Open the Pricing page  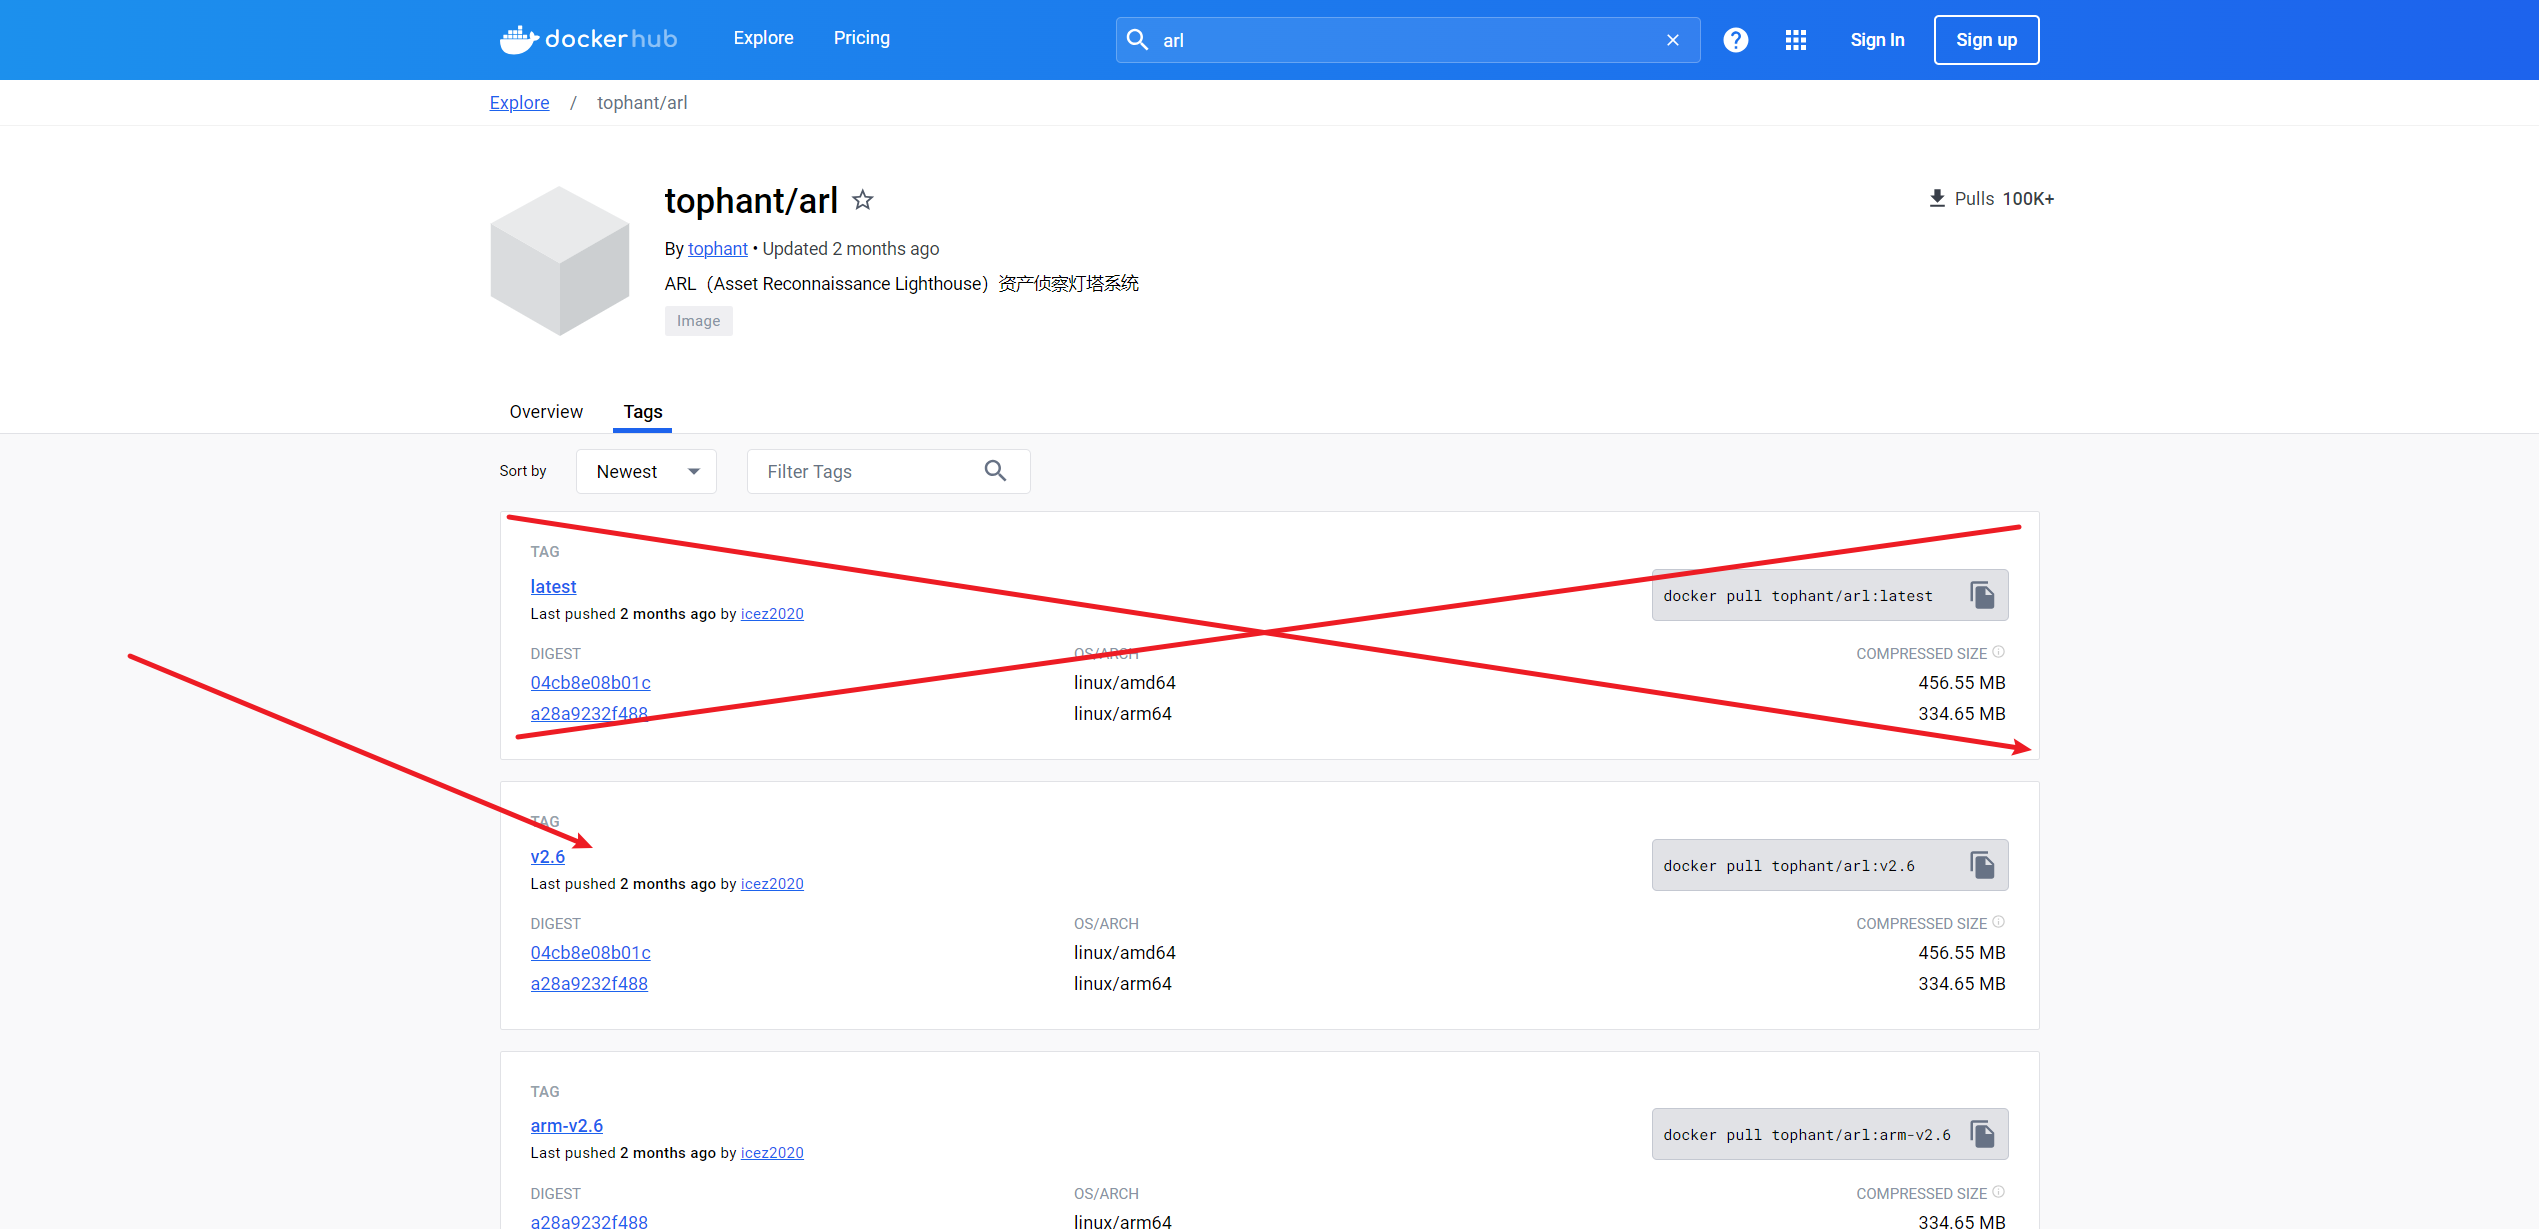coord(862,38)
